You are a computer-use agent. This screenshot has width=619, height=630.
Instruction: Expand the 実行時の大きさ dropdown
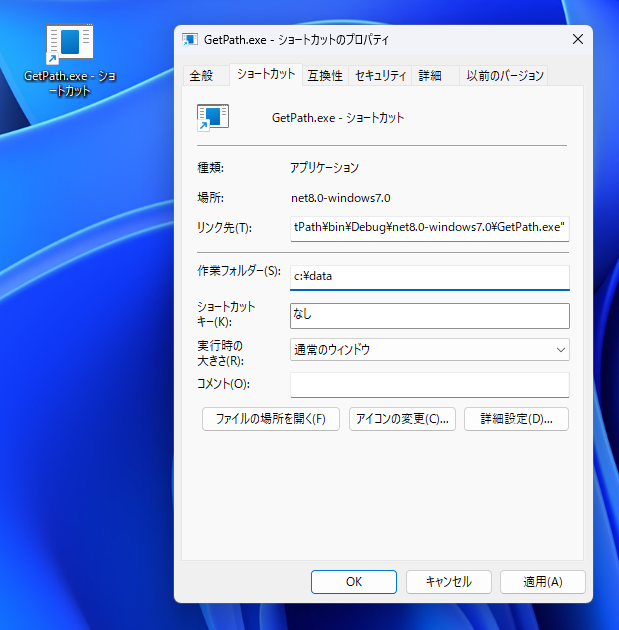(429, 350)
